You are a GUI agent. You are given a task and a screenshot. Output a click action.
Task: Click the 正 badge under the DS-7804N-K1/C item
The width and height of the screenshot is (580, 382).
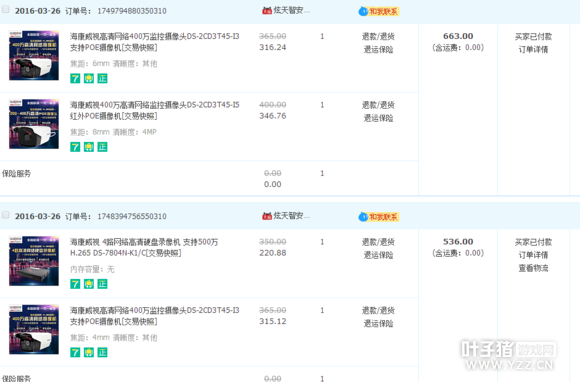tap(102, 284)
